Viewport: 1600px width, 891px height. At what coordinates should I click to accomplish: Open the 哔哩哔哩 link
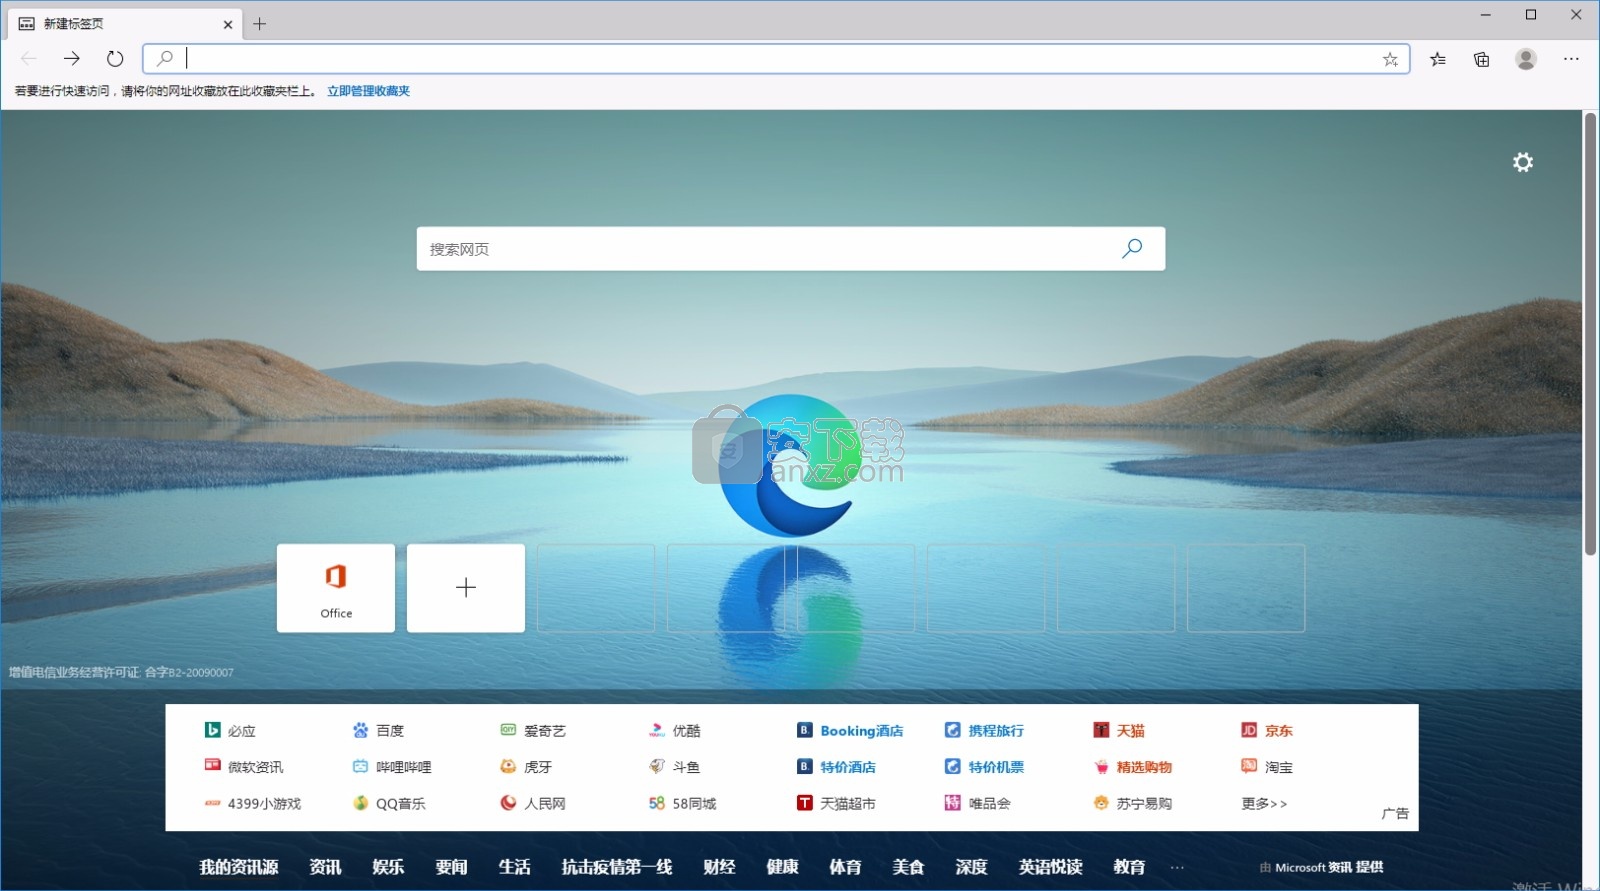pyautogui.click(x=392, y=767)
